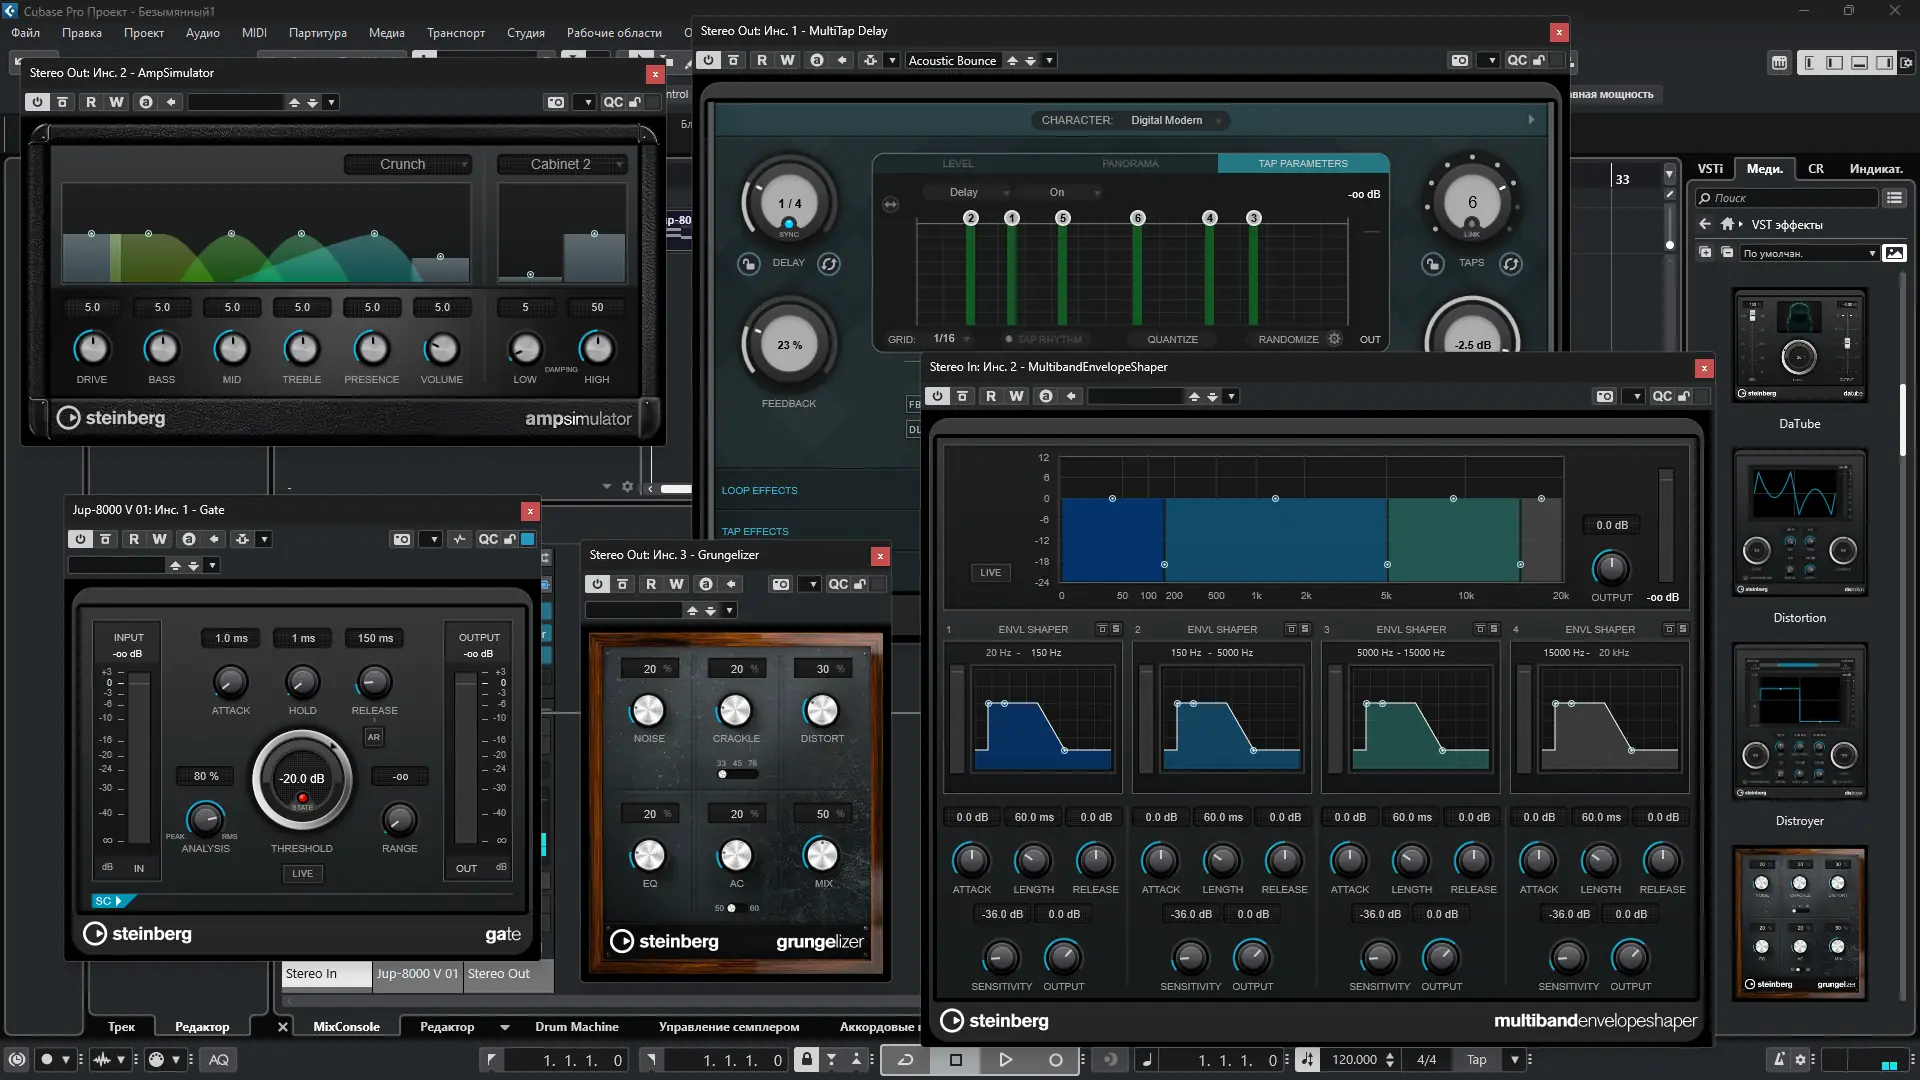Open the Транспорт menu
This screenshot has width=1920, height=1080.
pos(455,33)
